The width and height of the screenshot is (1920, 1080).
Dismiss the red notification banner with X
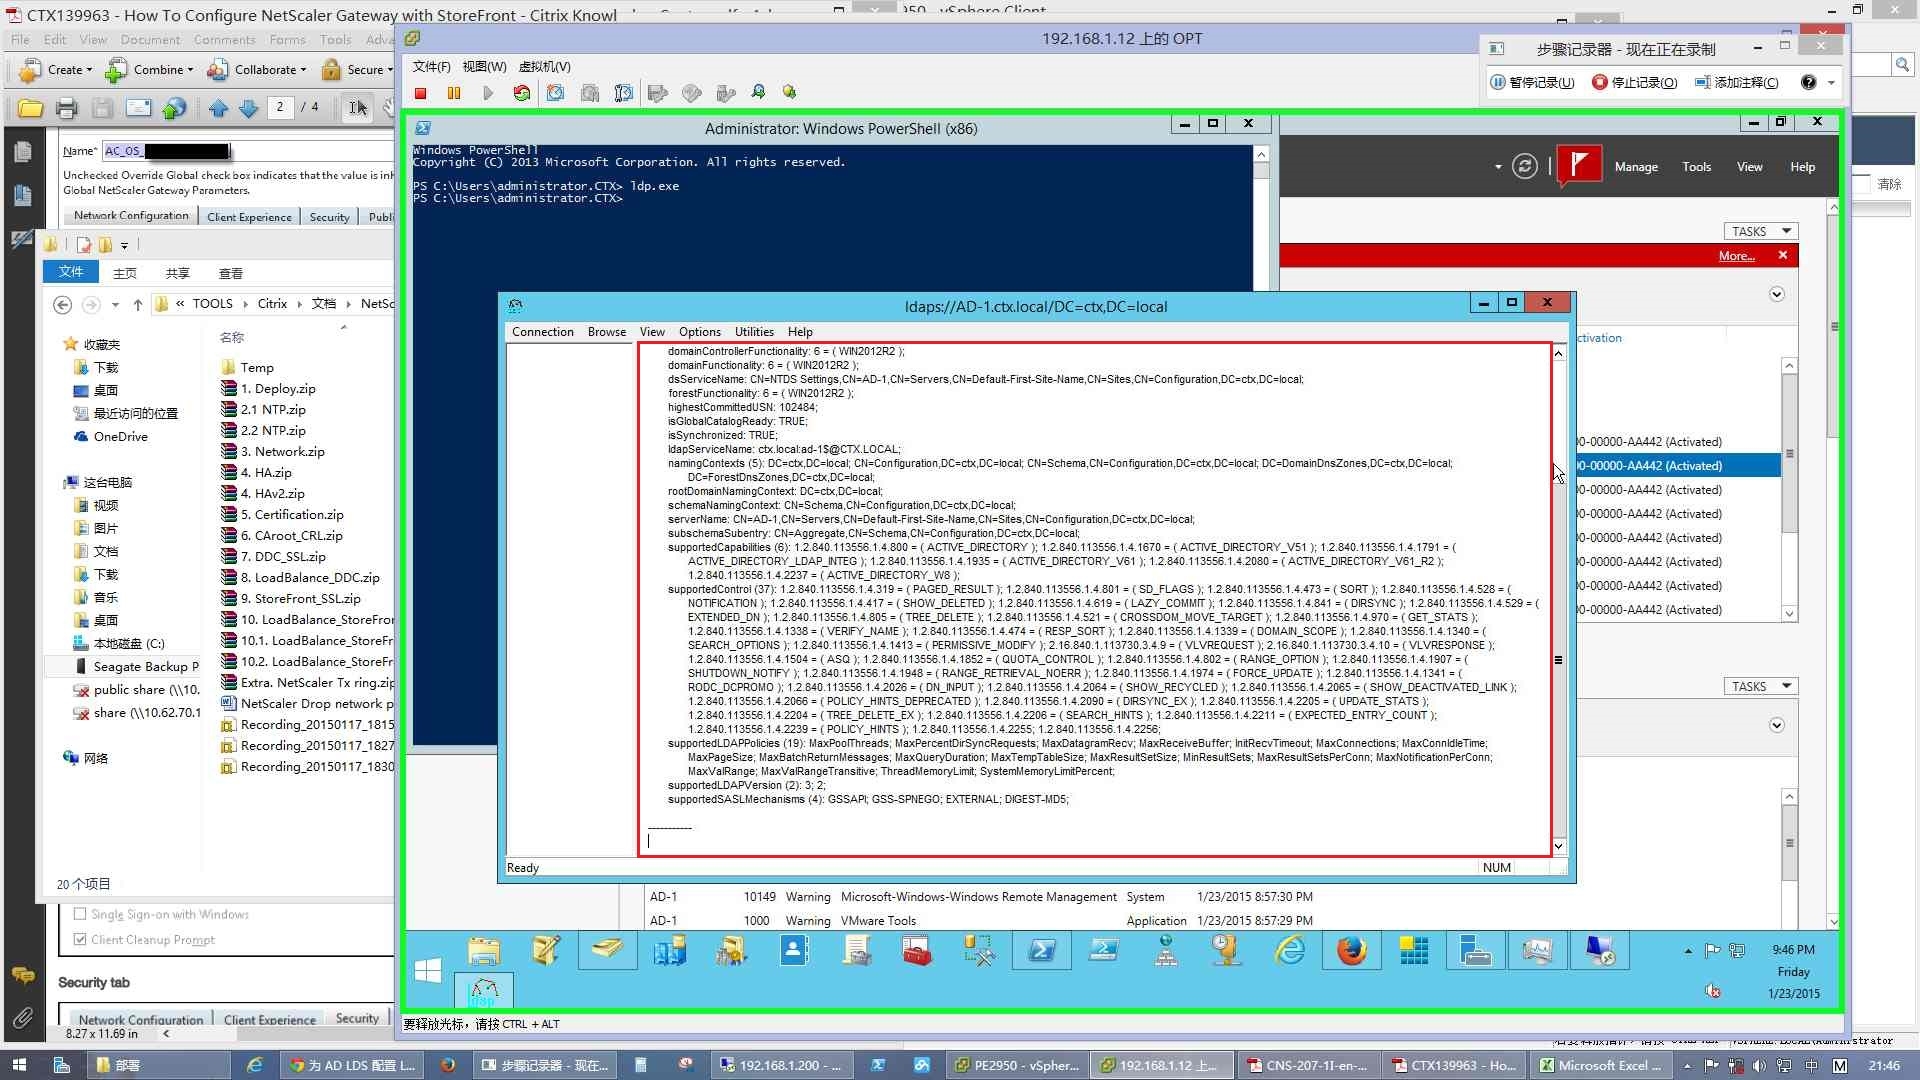point(1782,256)
